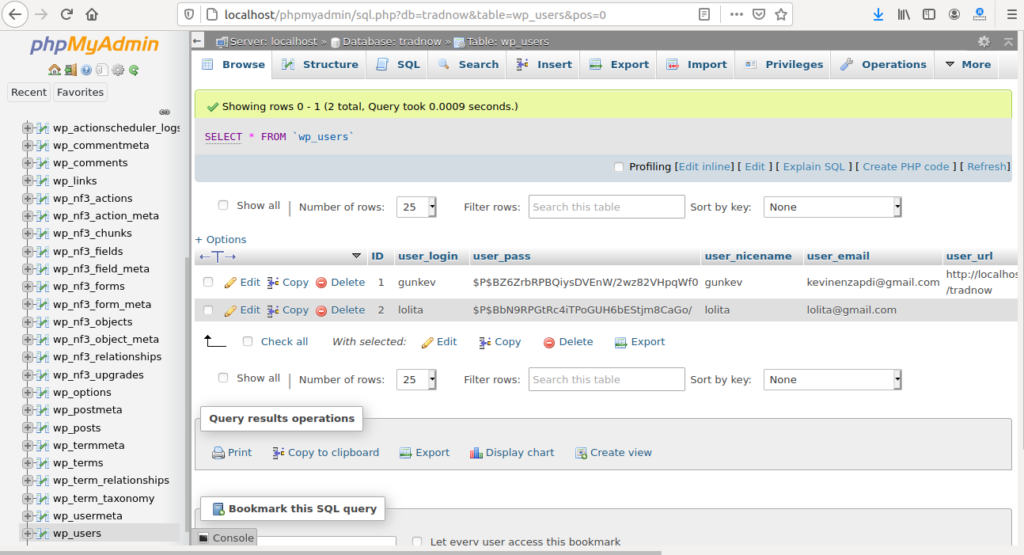
Task: Click the lolita@gmail.com cell
Action: click(852, 310)
